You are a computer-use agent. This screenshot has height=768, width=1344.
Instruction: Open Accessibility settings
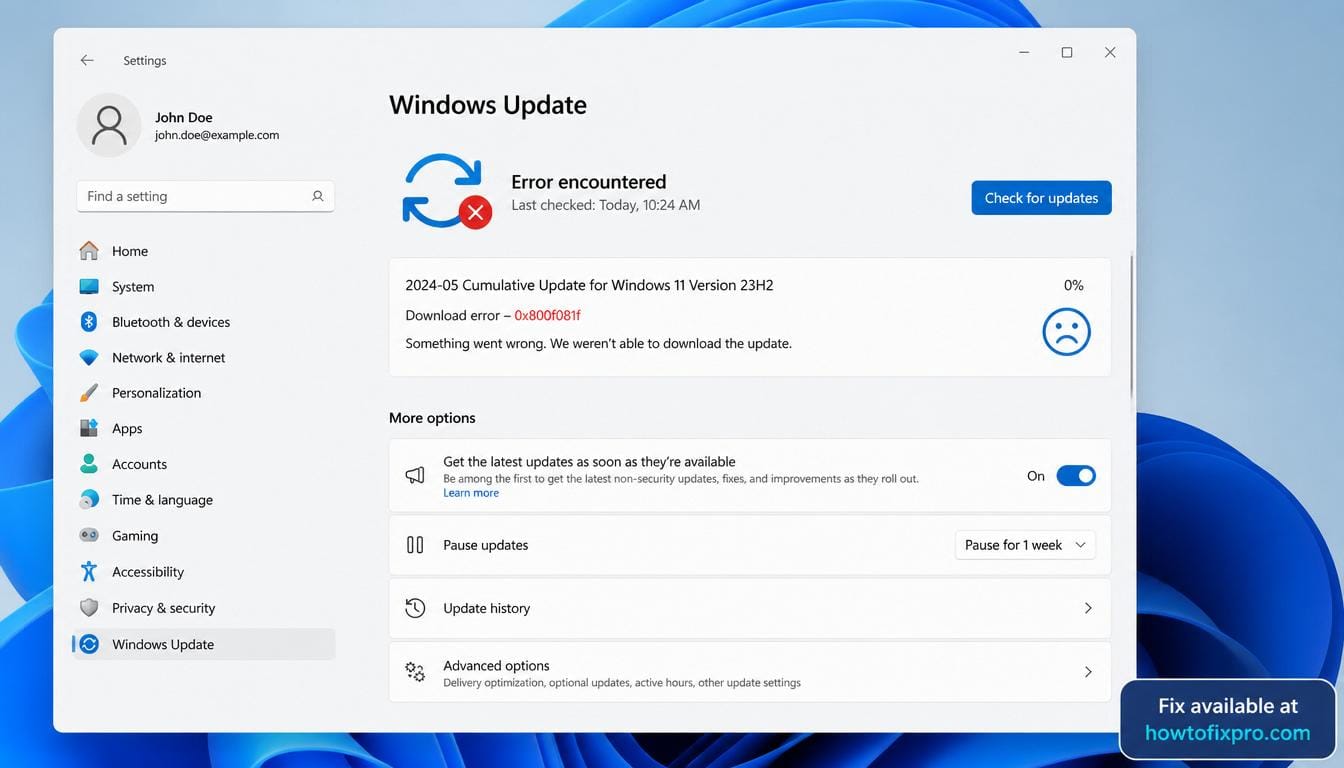(x=202, y=572)
